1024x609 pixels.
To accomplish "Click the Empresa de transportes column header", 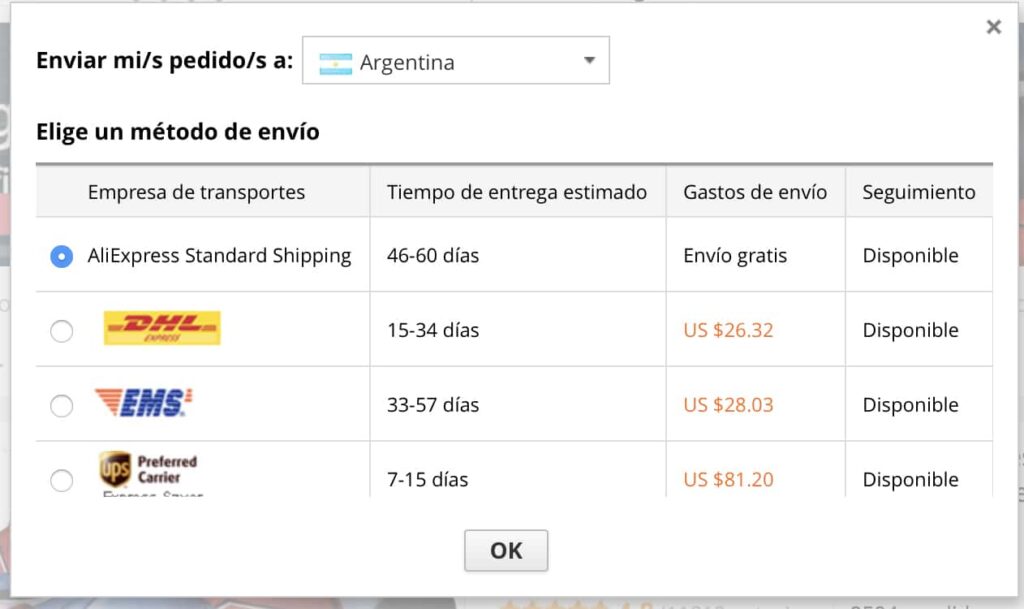I will point(196,192).
